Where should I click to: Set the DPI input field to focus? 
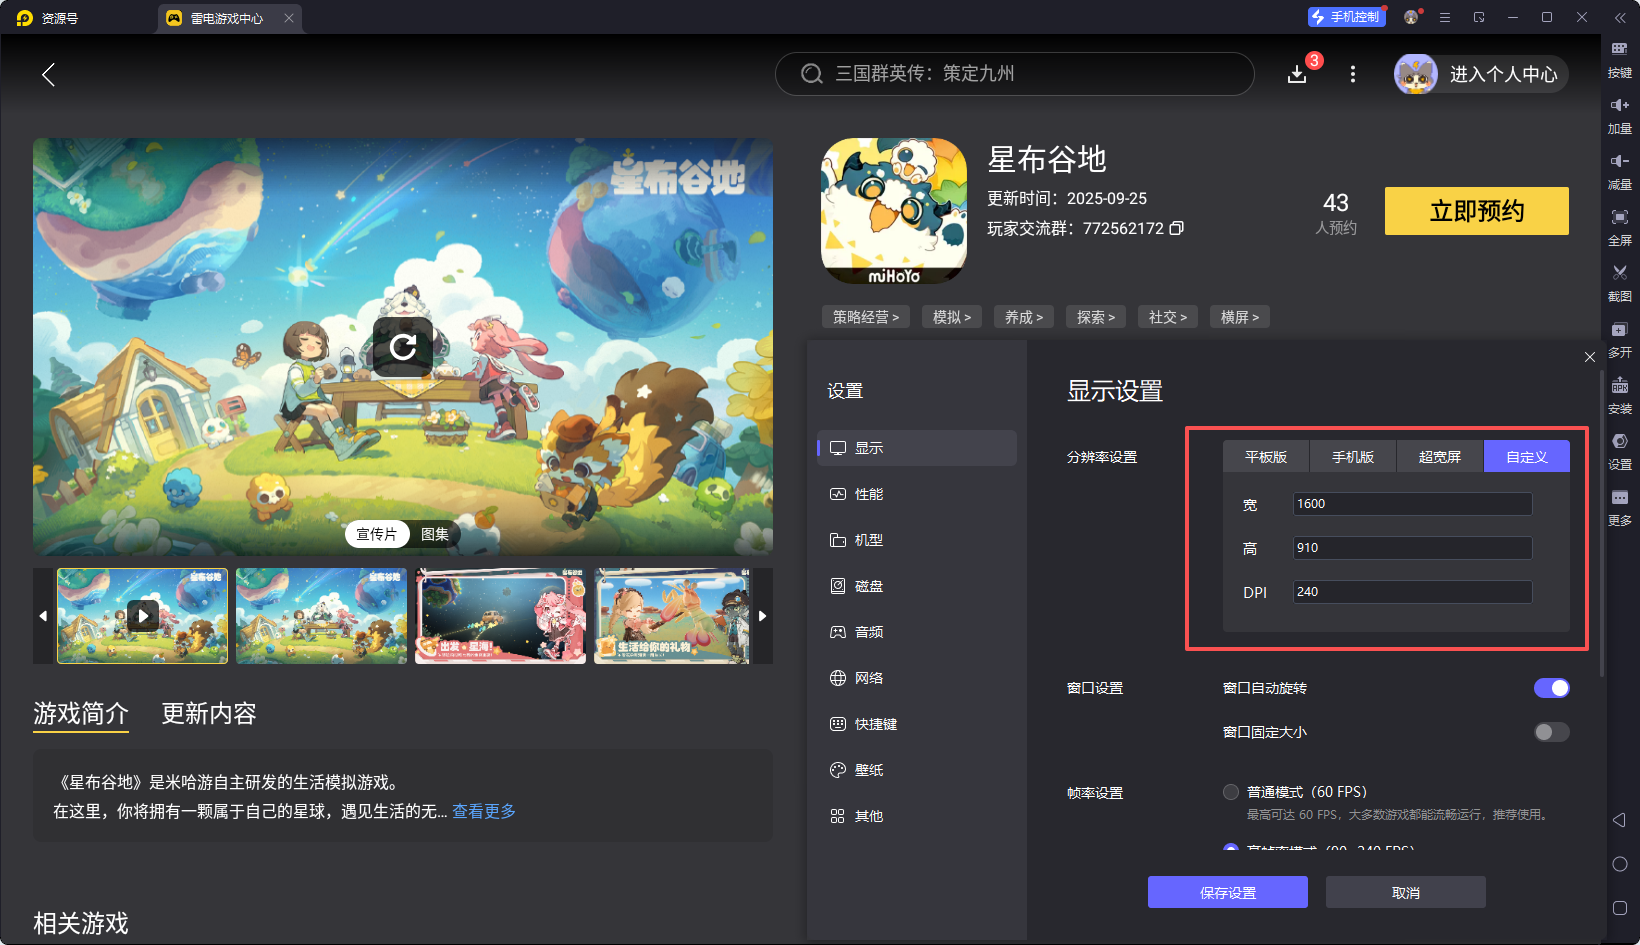(1412, 591)
